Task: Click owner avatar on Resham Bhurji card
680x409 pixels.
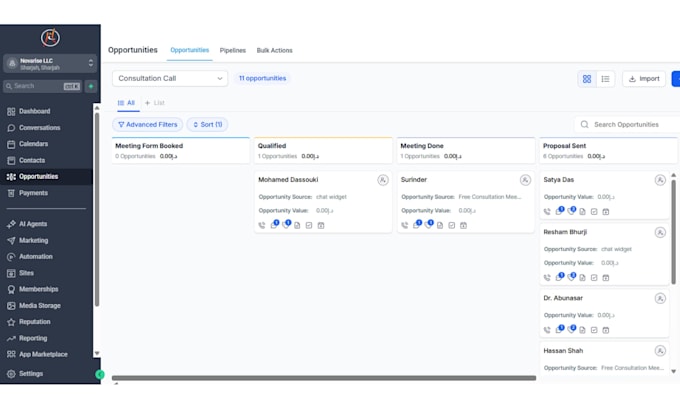Action: 660,232
